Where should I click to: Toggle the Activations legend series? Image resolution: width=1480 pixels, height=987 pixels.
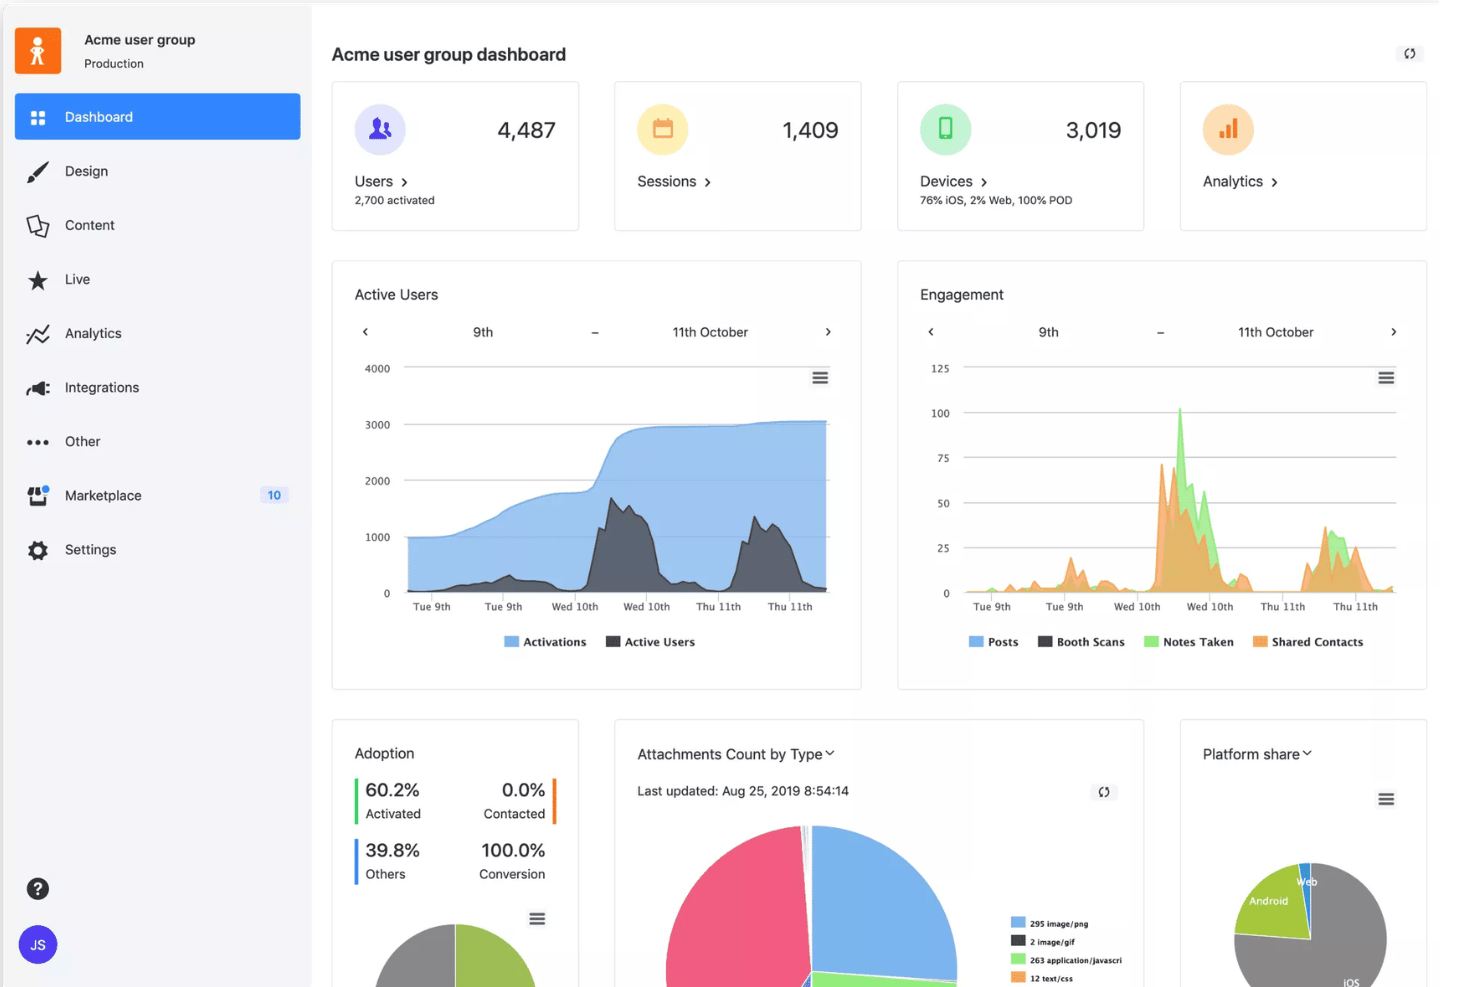click(x=546, y=642)
